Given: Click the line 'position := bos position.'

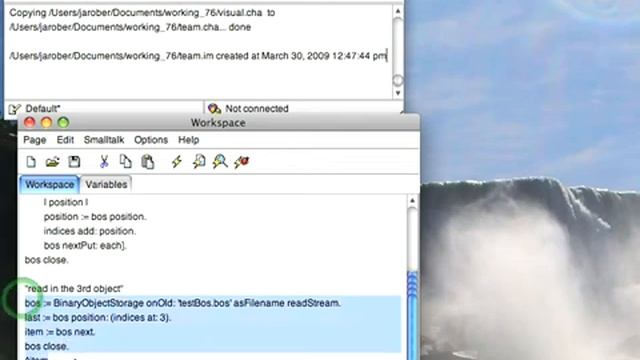Looking at the screenshot, I should tap(95, 217).
